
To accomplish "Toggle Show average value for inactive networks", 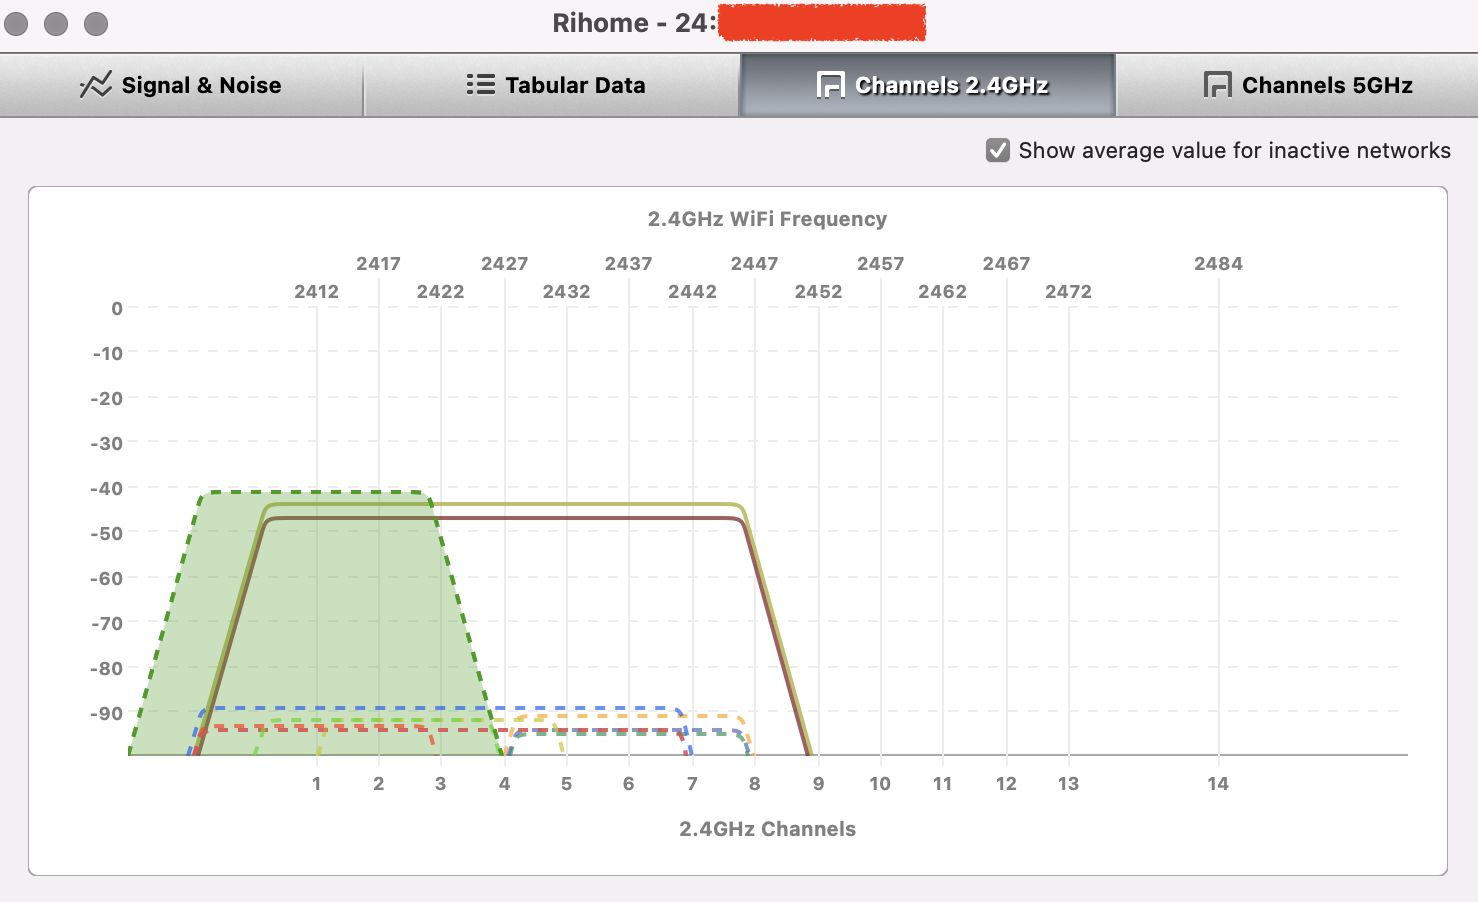I will (x=997, y=150).
